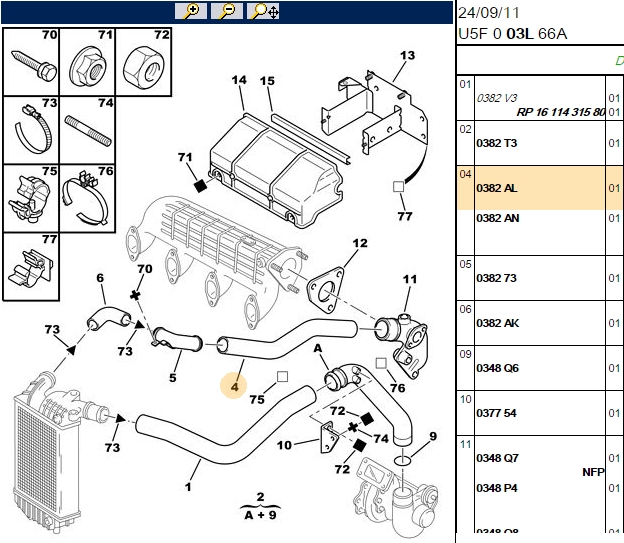
Task: Click callout number 11 in diagram
Action: (410, 279)
